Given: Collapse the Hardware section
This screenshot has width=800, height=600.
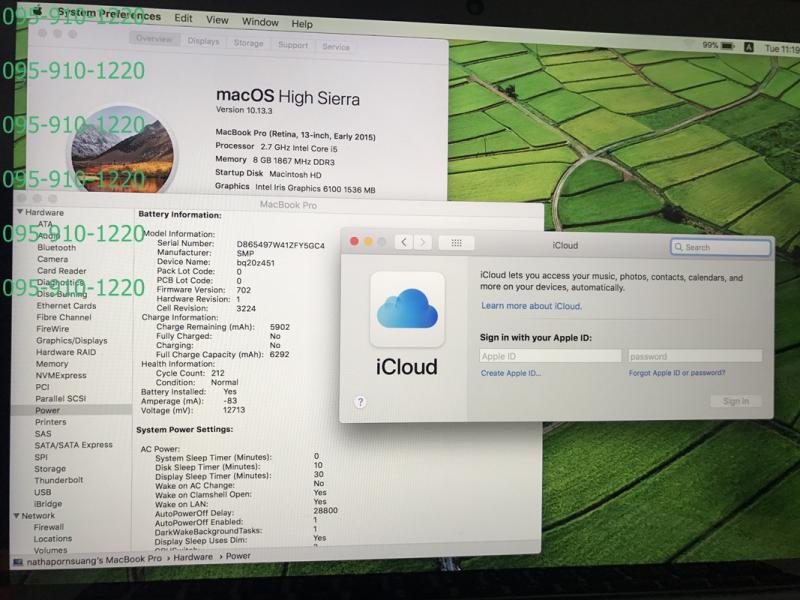Looking at the screenshot, I should [x=20, y=212].
